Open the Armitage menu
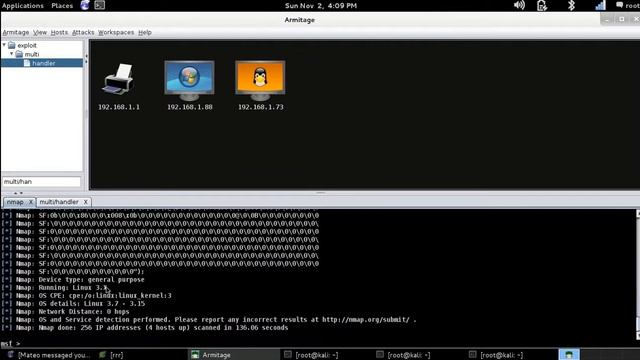This screenshot has width=640, height=360. [x=16, y=32]
